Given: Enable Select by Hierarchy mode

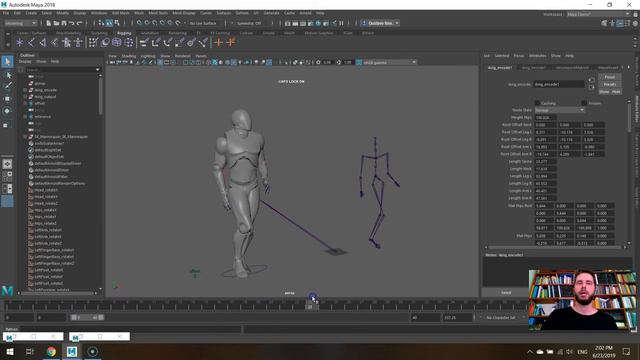Looking at the screenshot, I should pyautogui.click(x=102, y=23).
